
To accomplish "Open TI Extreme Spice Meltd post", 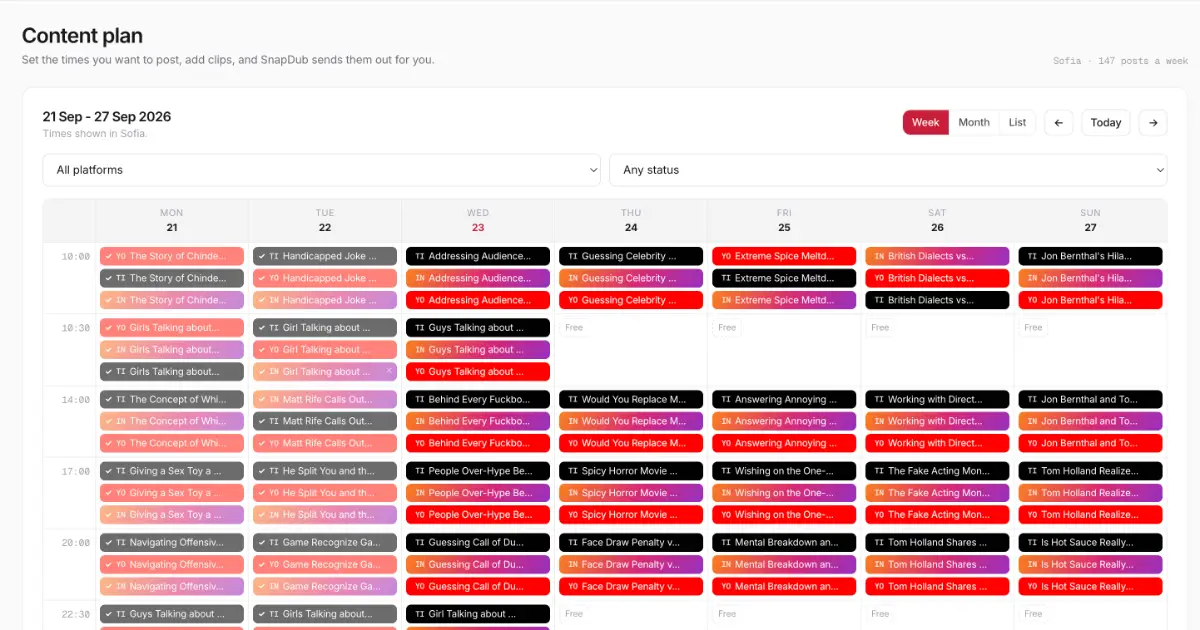I will (x=784, y=278).
